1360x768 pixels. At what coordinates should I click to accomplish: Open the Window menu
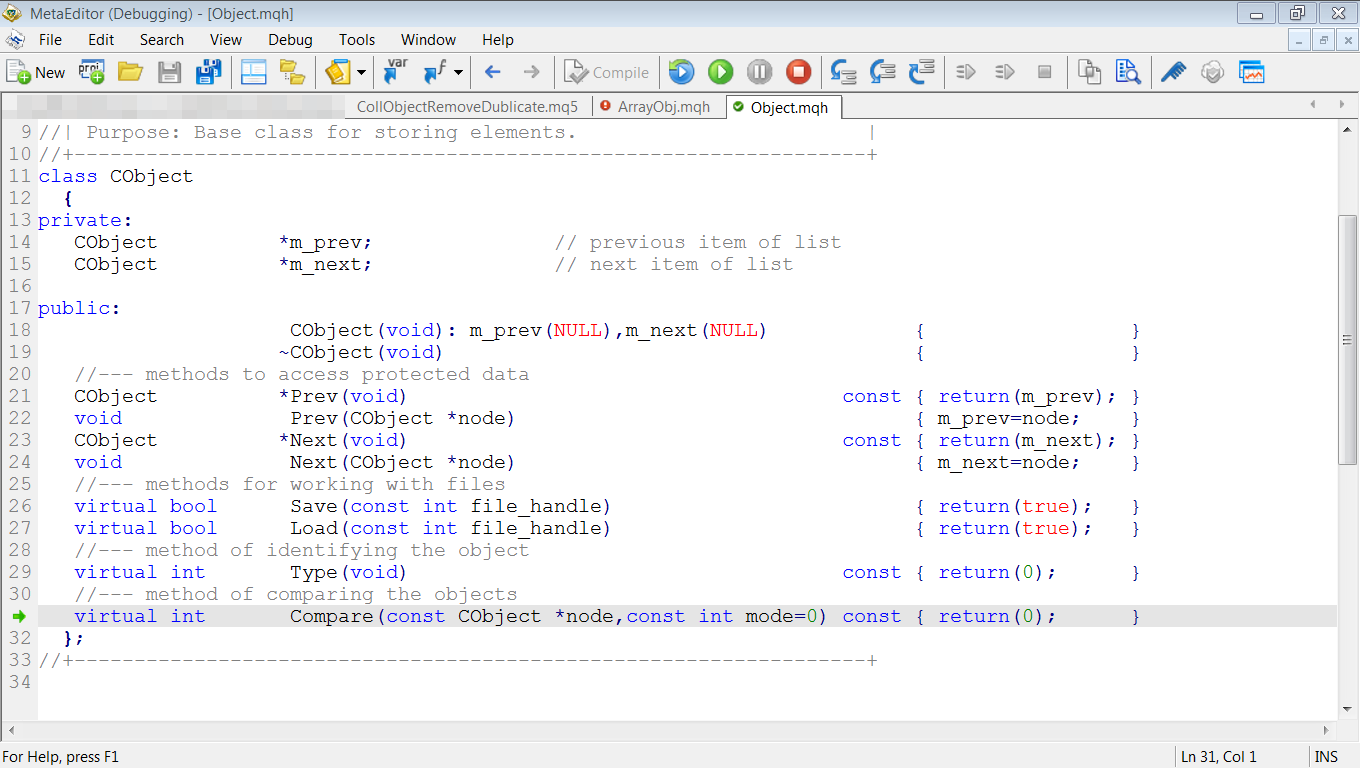[428, 40]
